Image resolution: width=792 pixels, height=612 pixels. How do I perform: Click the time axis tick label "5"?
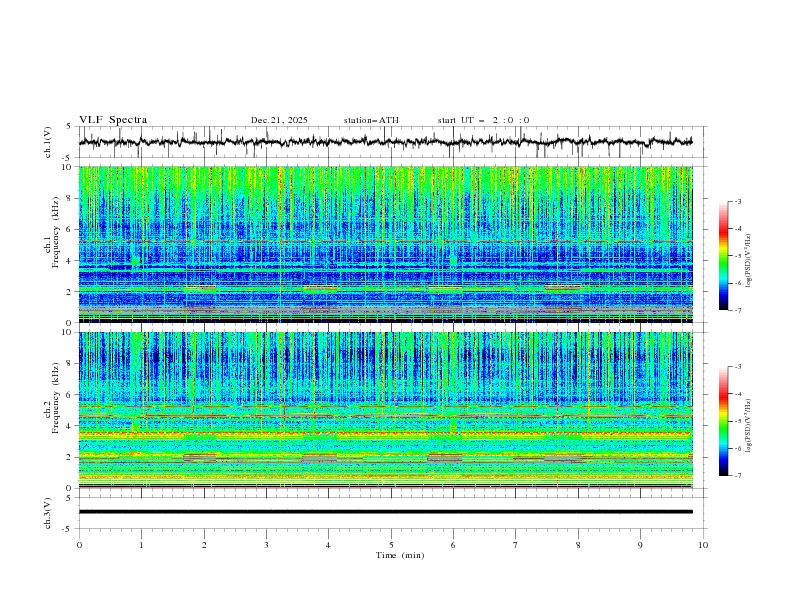391,545
